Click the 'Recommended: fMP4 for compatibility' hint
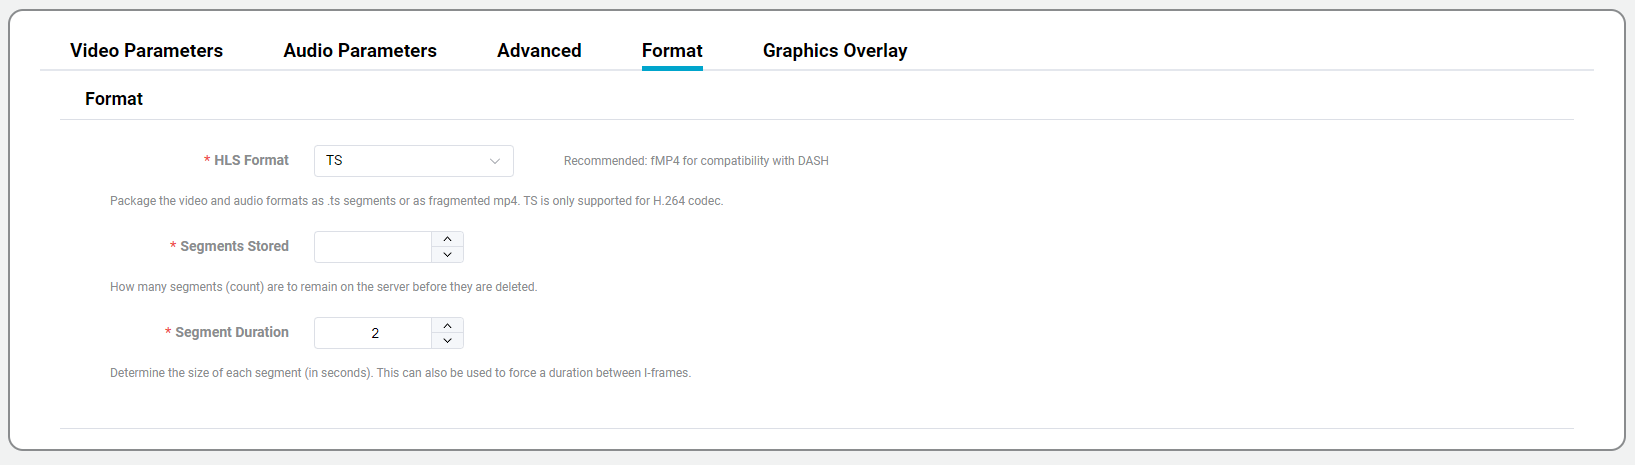The image size is (1635, 465). [696, 161]
